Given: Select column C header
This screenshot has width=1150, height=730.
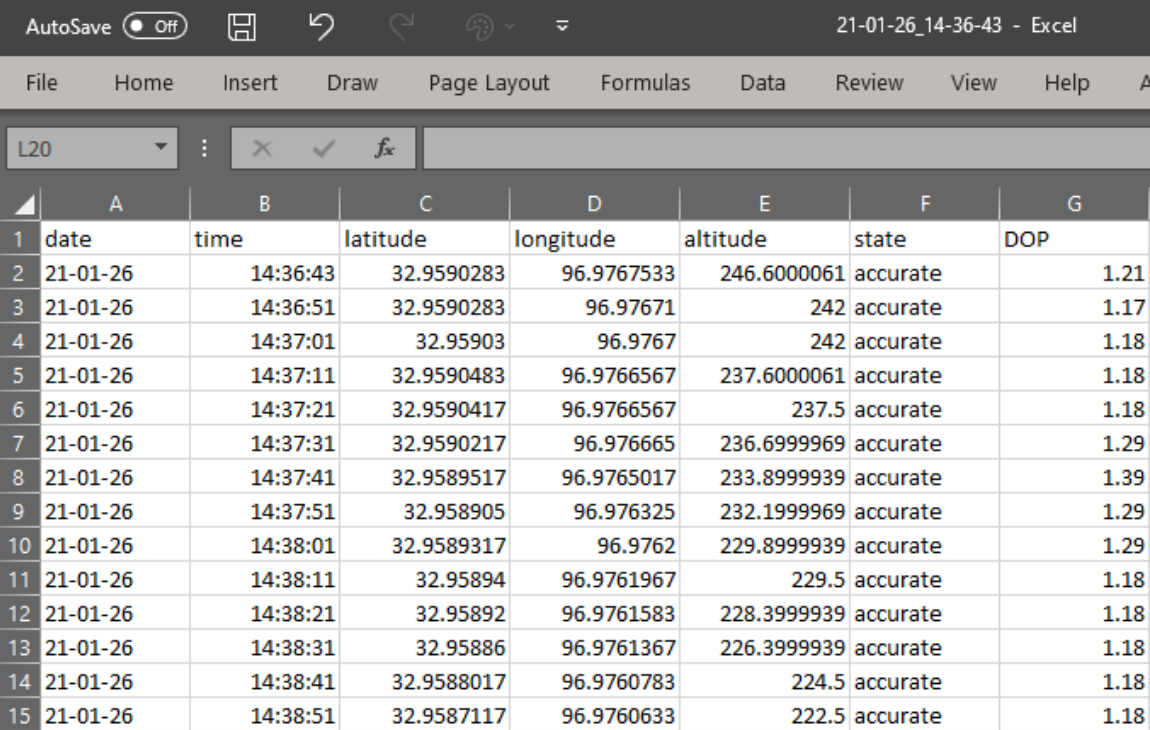Looking at the screenshot, I should click(x=424, y=206).
